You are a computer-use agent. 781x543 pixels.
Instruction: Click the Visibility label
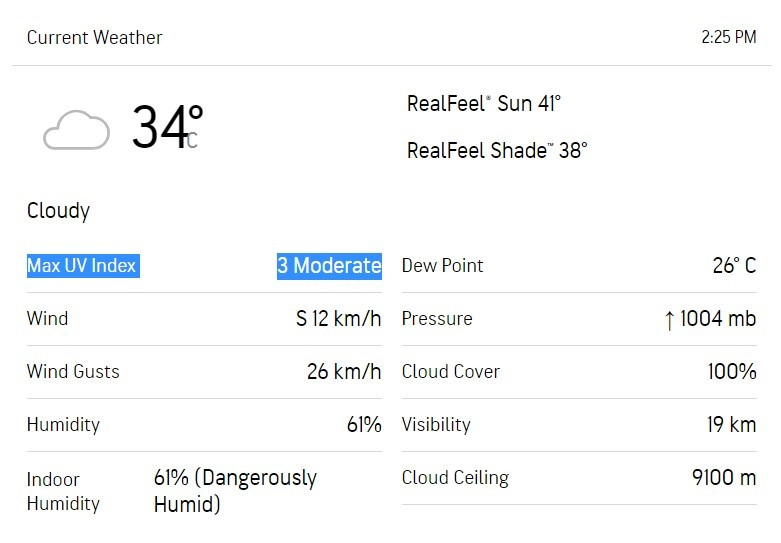pos(436,425)
